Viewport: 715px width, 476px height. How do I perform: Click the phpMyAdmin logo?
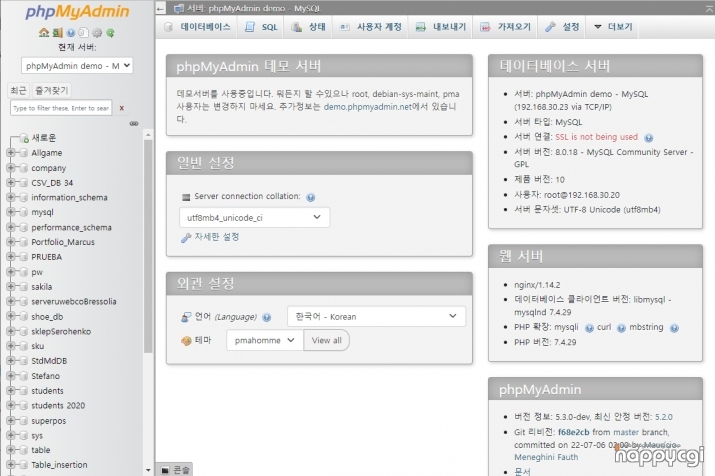coord(77,12)
